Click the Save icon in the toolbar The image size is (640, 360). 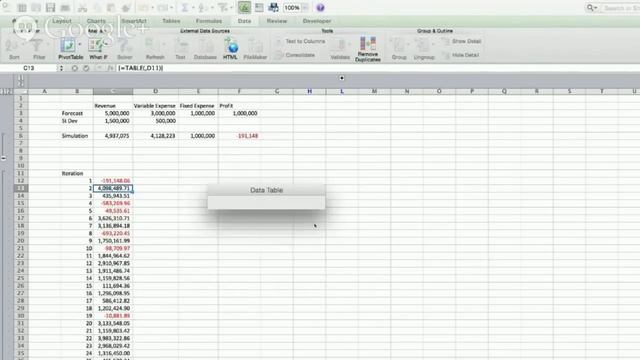point(50,8)
